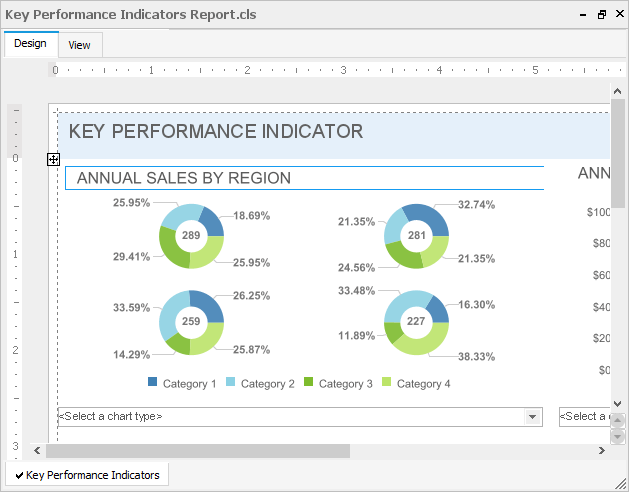Select the KEY PERFORMANCE INDICATOR title banner
Viewport: 629px width, 492px height.
pos(216,132)
